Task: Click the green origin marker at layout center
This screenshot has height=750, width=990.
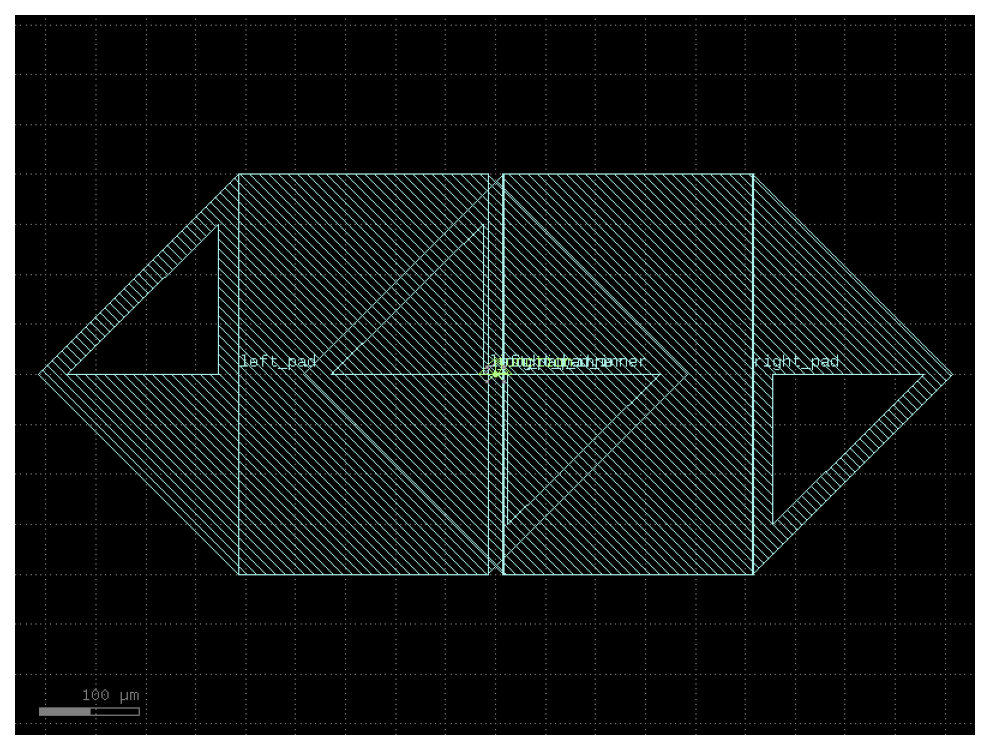Action: (496, 374)
